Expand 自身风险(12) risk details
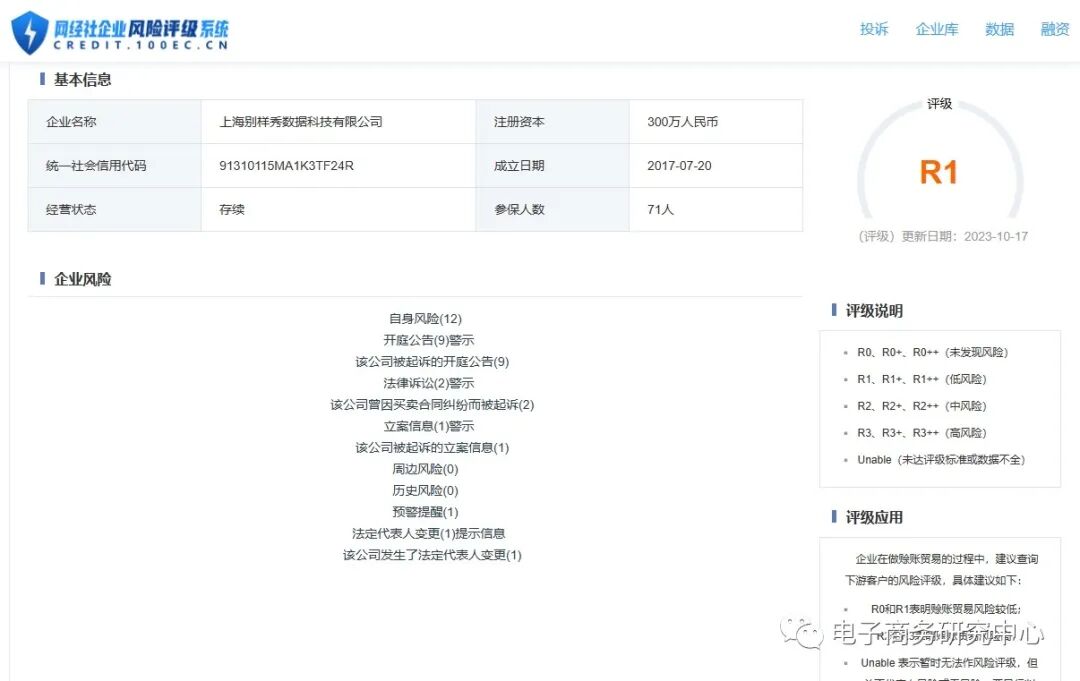The image size is (1080, 681). (x=423, y=318)
